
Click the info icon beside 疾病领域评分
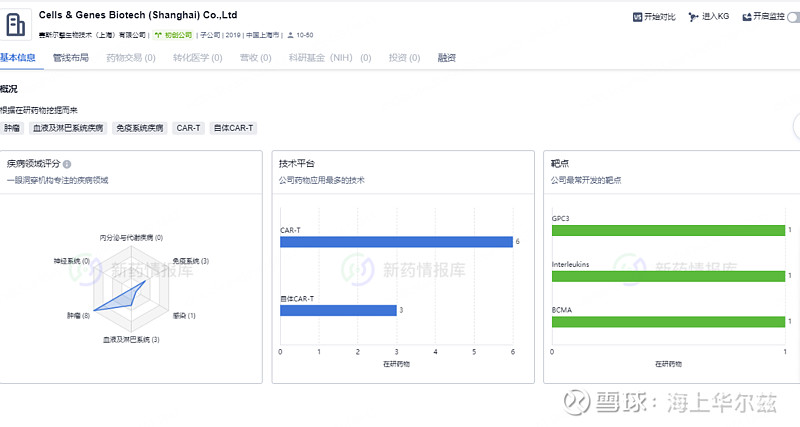pos(67,164)
